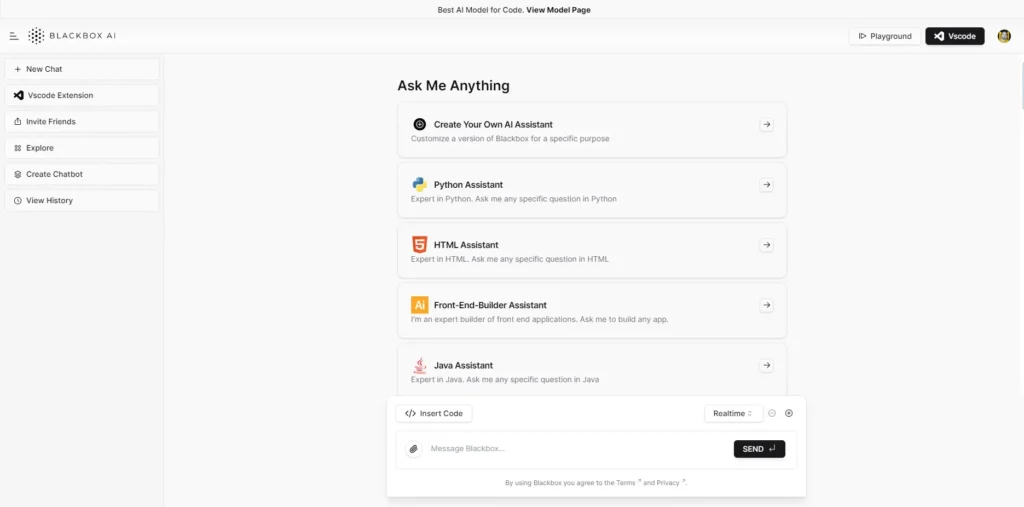The width and height of the screenshot is (1024, 507).
Task: Start a New Chat from the sidebar
Action: 82,69
